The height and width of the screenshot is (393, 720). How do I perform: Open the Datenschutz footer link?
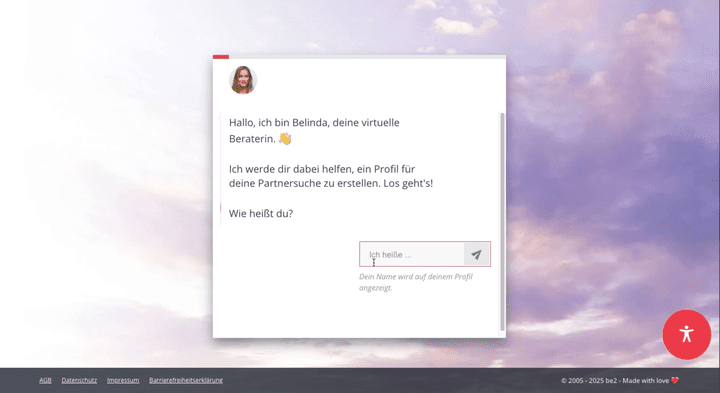pyautogui.click(x=79, y=380)
